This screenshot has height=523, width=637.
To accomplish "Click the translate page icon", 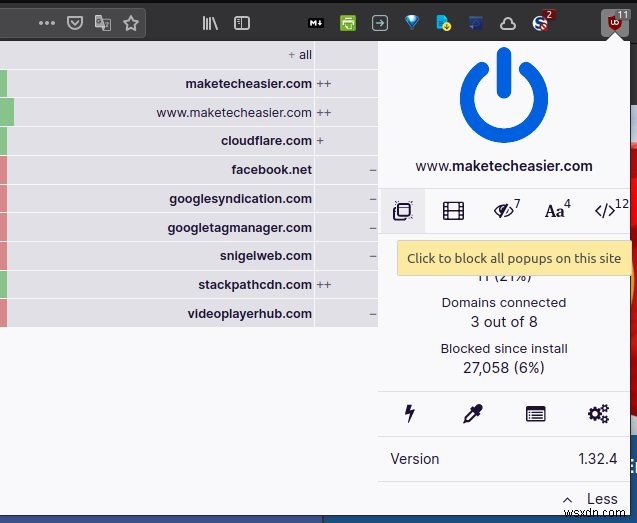I will [x=103, y=23].
